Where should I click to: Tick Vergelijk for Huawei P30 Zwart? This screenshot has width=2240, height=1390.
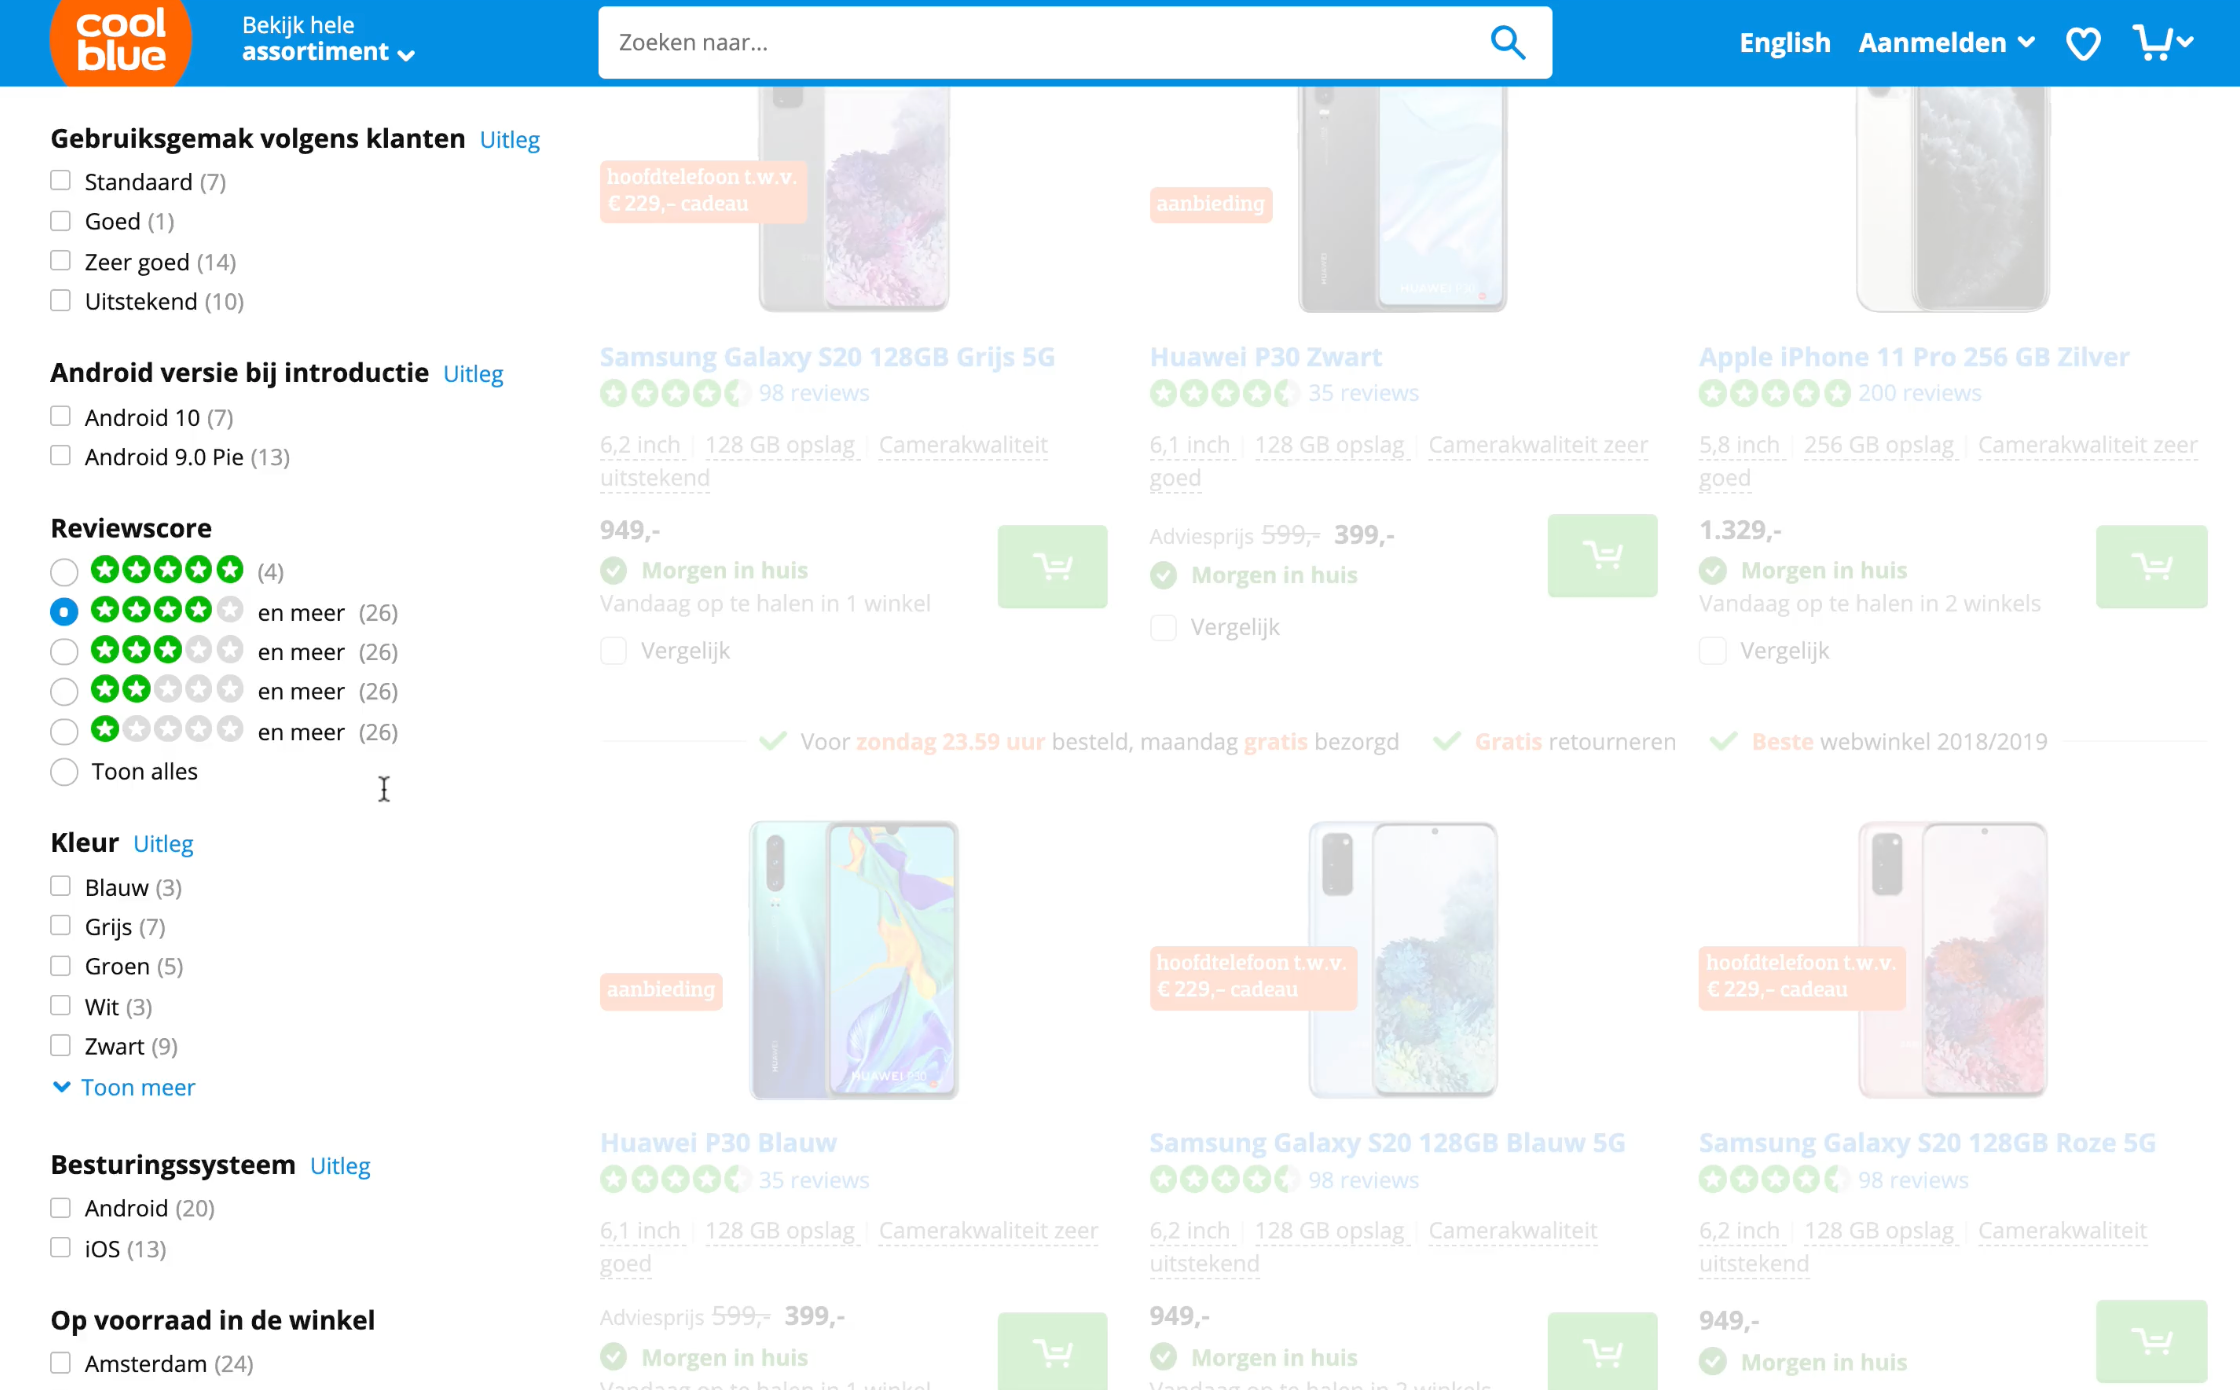coord(1163,628)
